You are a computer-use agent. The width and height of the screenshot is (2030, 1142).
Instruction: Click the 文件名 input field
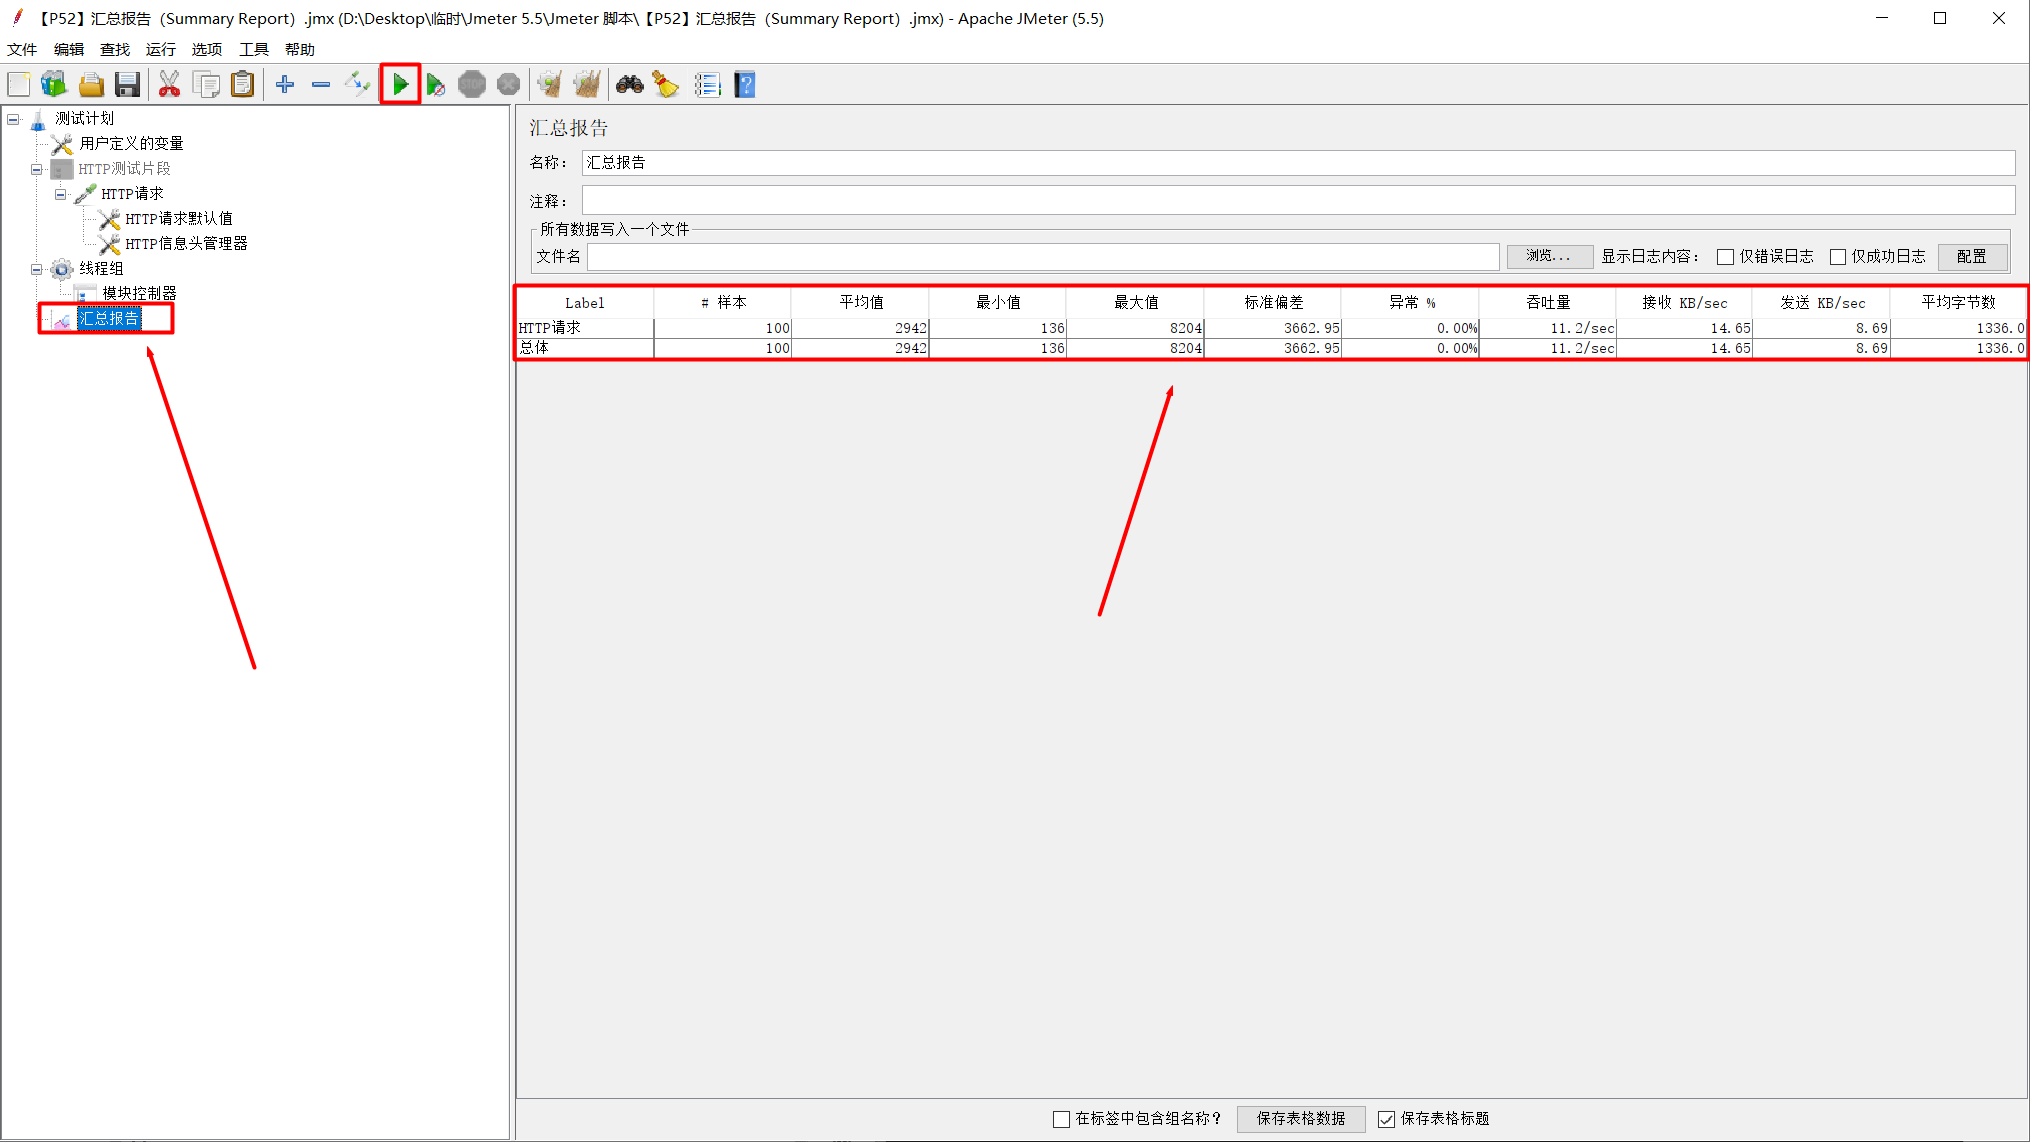click(x=1043, y=257)
